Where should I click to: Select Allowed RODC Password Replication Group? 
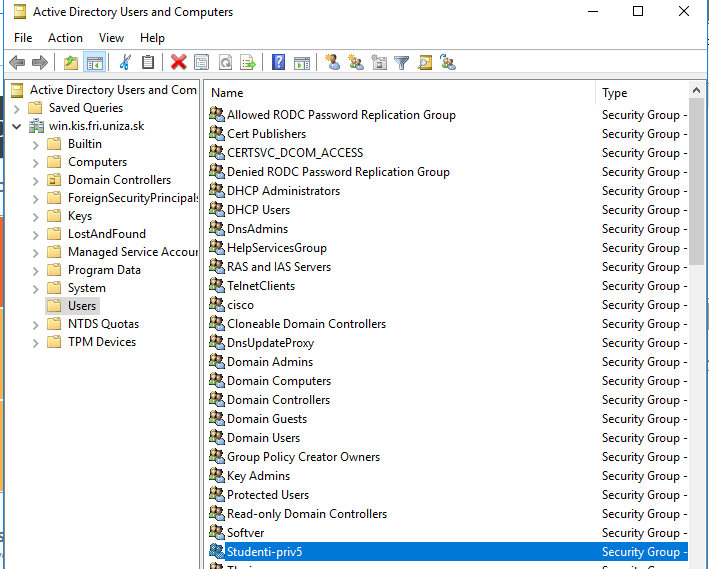pyautogui.click(x=341, y=115)
